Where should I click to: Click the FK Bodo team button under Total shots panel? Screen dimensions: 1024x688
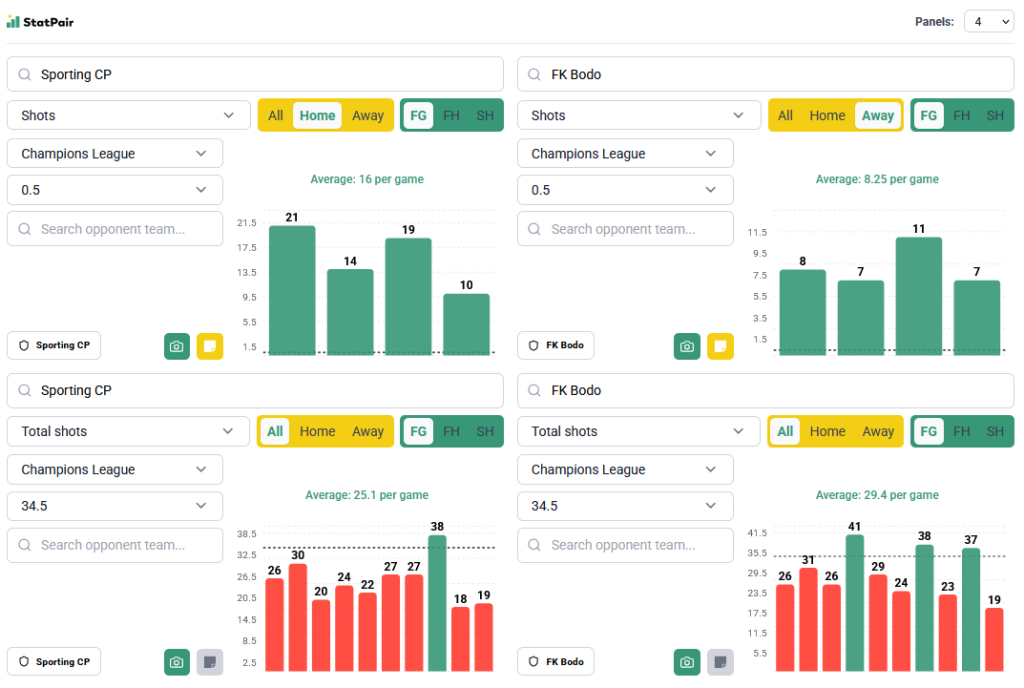(x=556, y=662)
